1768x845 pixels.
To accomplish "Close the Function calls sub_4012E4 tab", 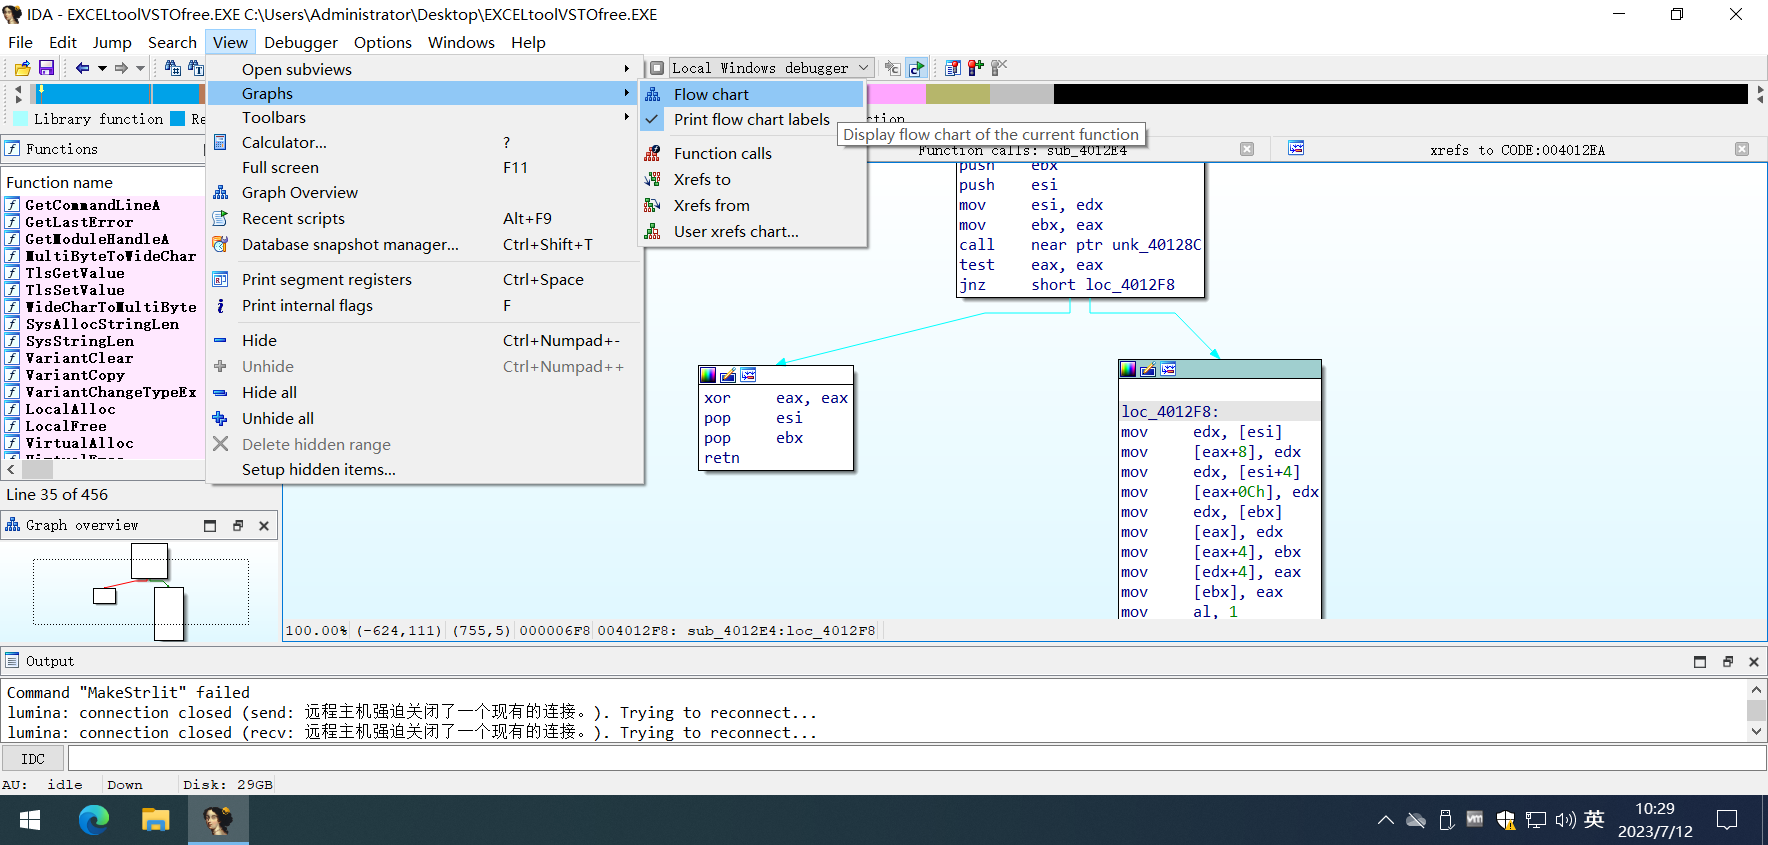I will (1247, 149).
